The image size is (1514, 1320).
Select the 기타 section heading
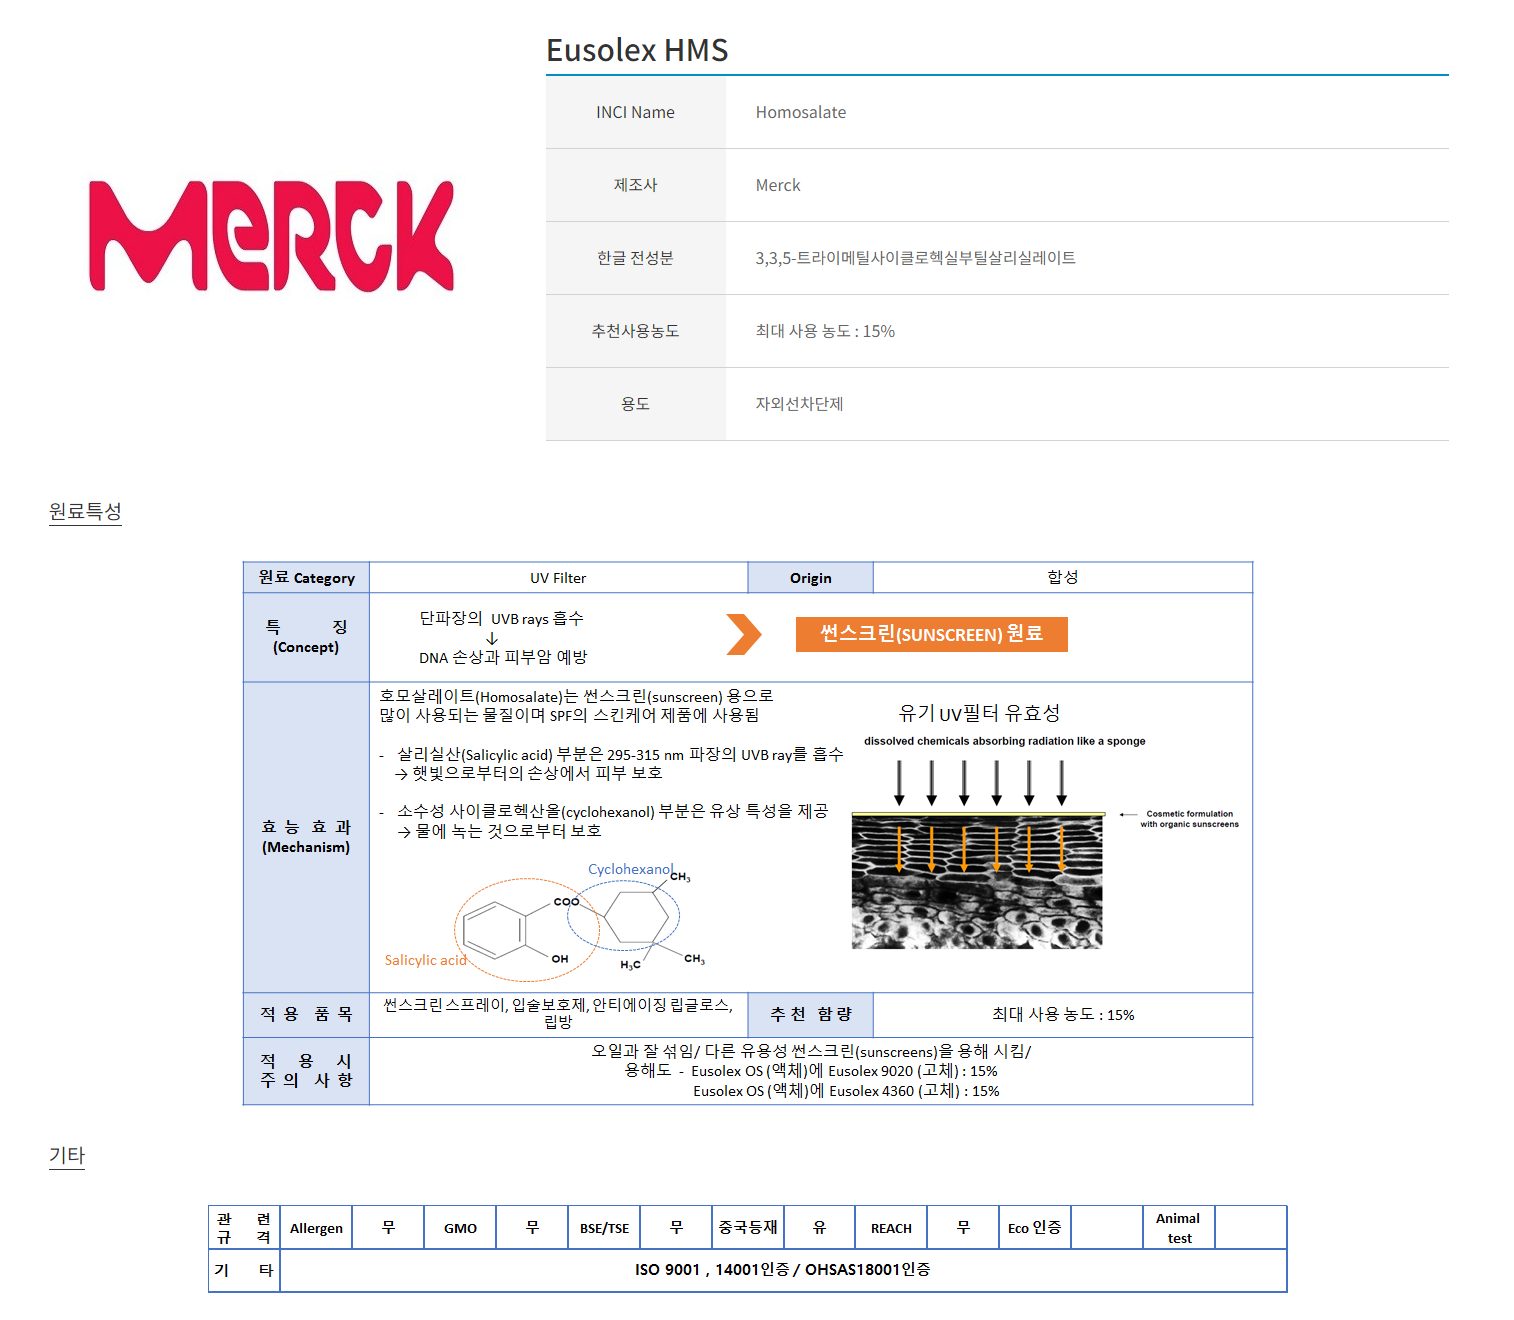tap(67, 1155)
